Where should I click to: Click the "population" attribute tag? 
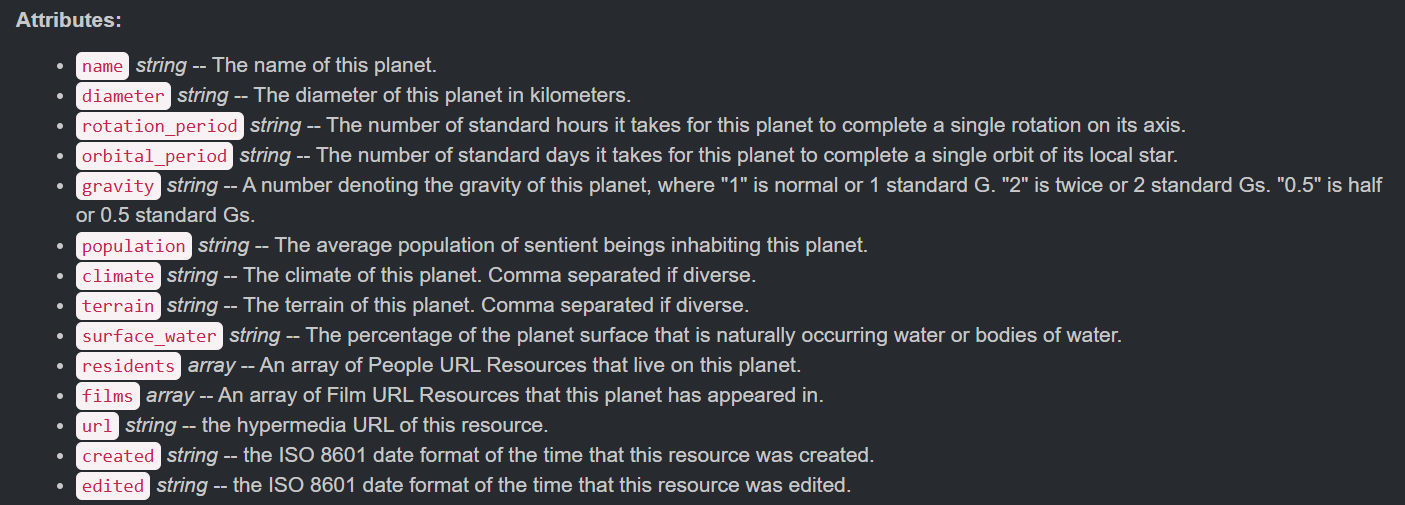click(x=134, y=246)
